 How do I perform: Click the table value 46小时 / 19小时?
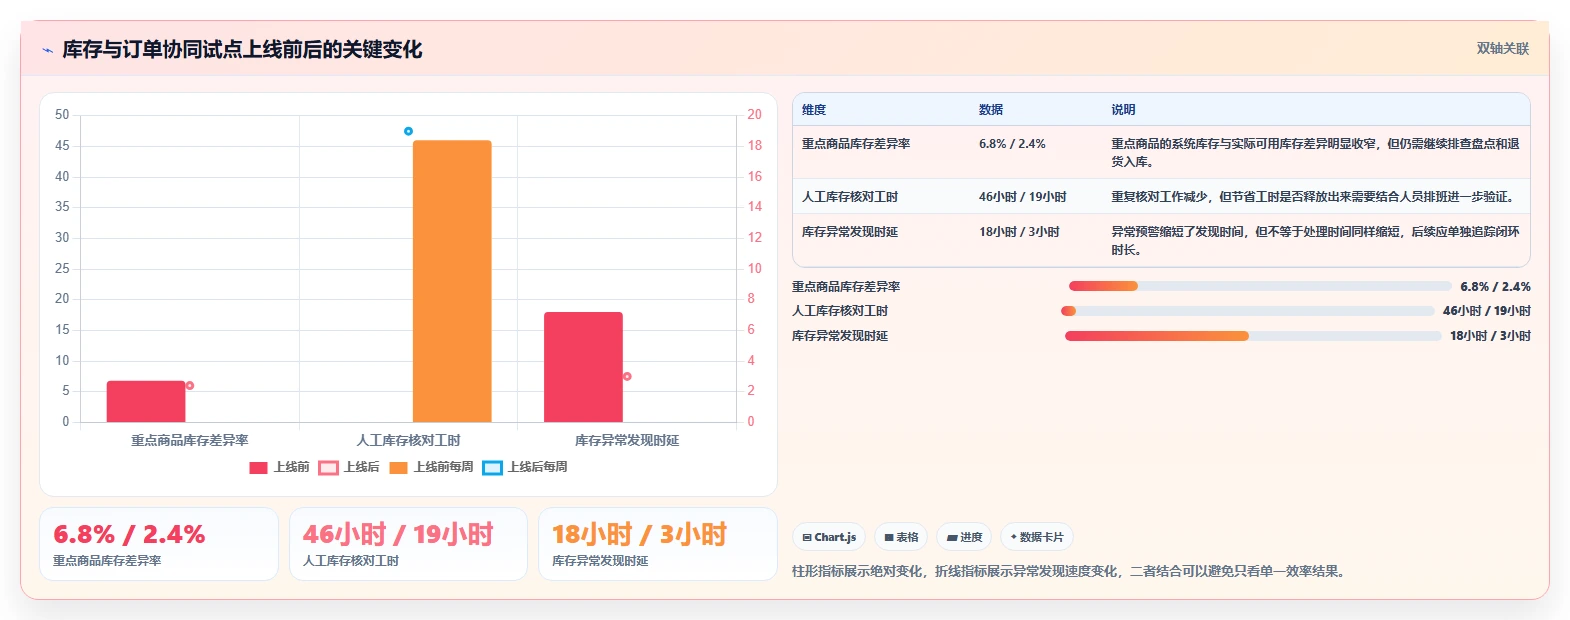coord(1023,197)
